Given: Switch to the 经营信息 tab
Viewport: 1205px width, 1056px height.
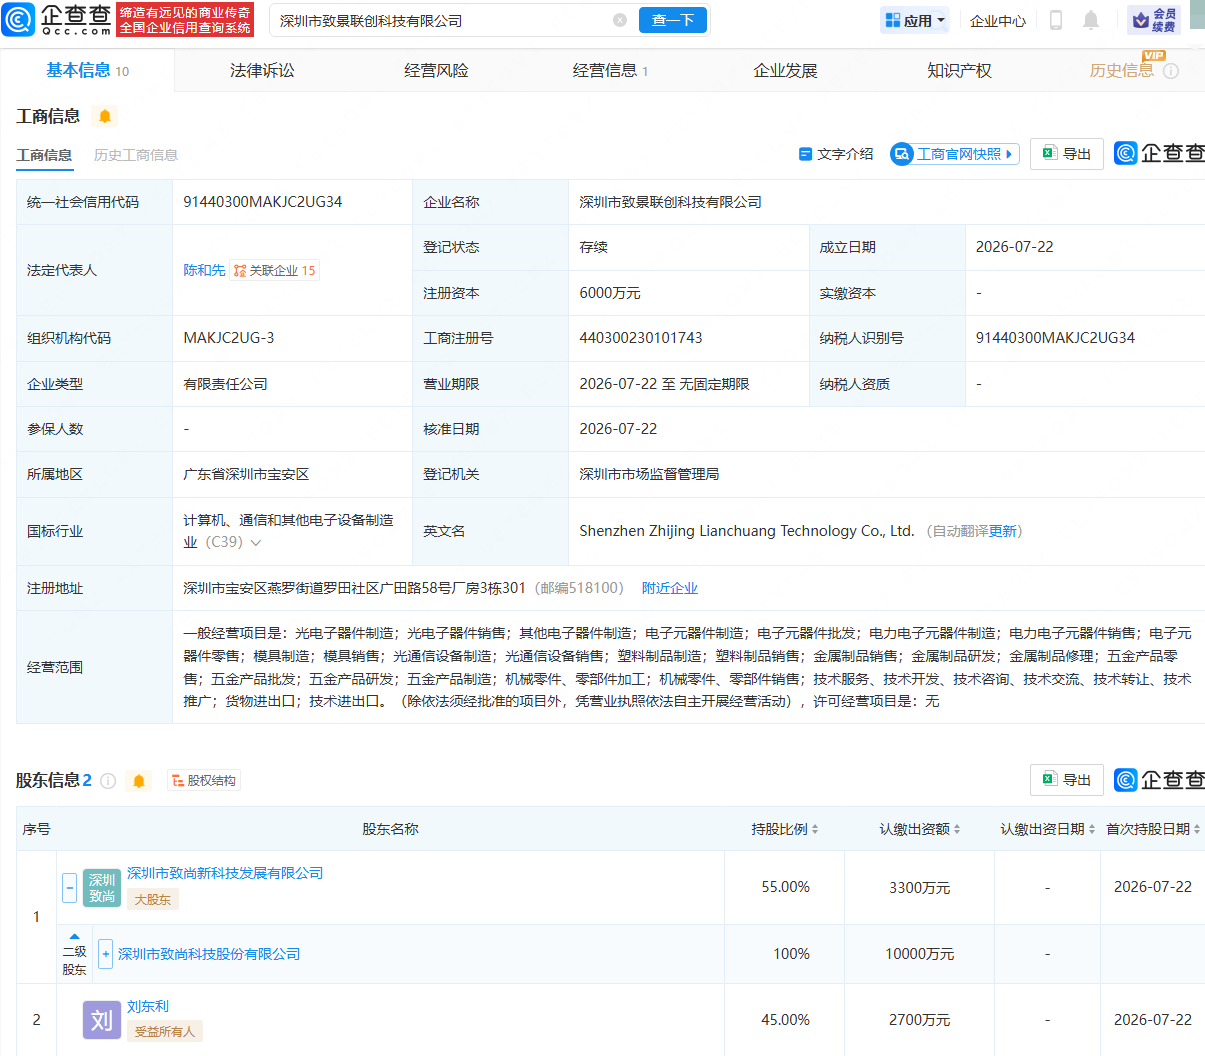Looking at the screenshot, I should click(x=610, y=70).
